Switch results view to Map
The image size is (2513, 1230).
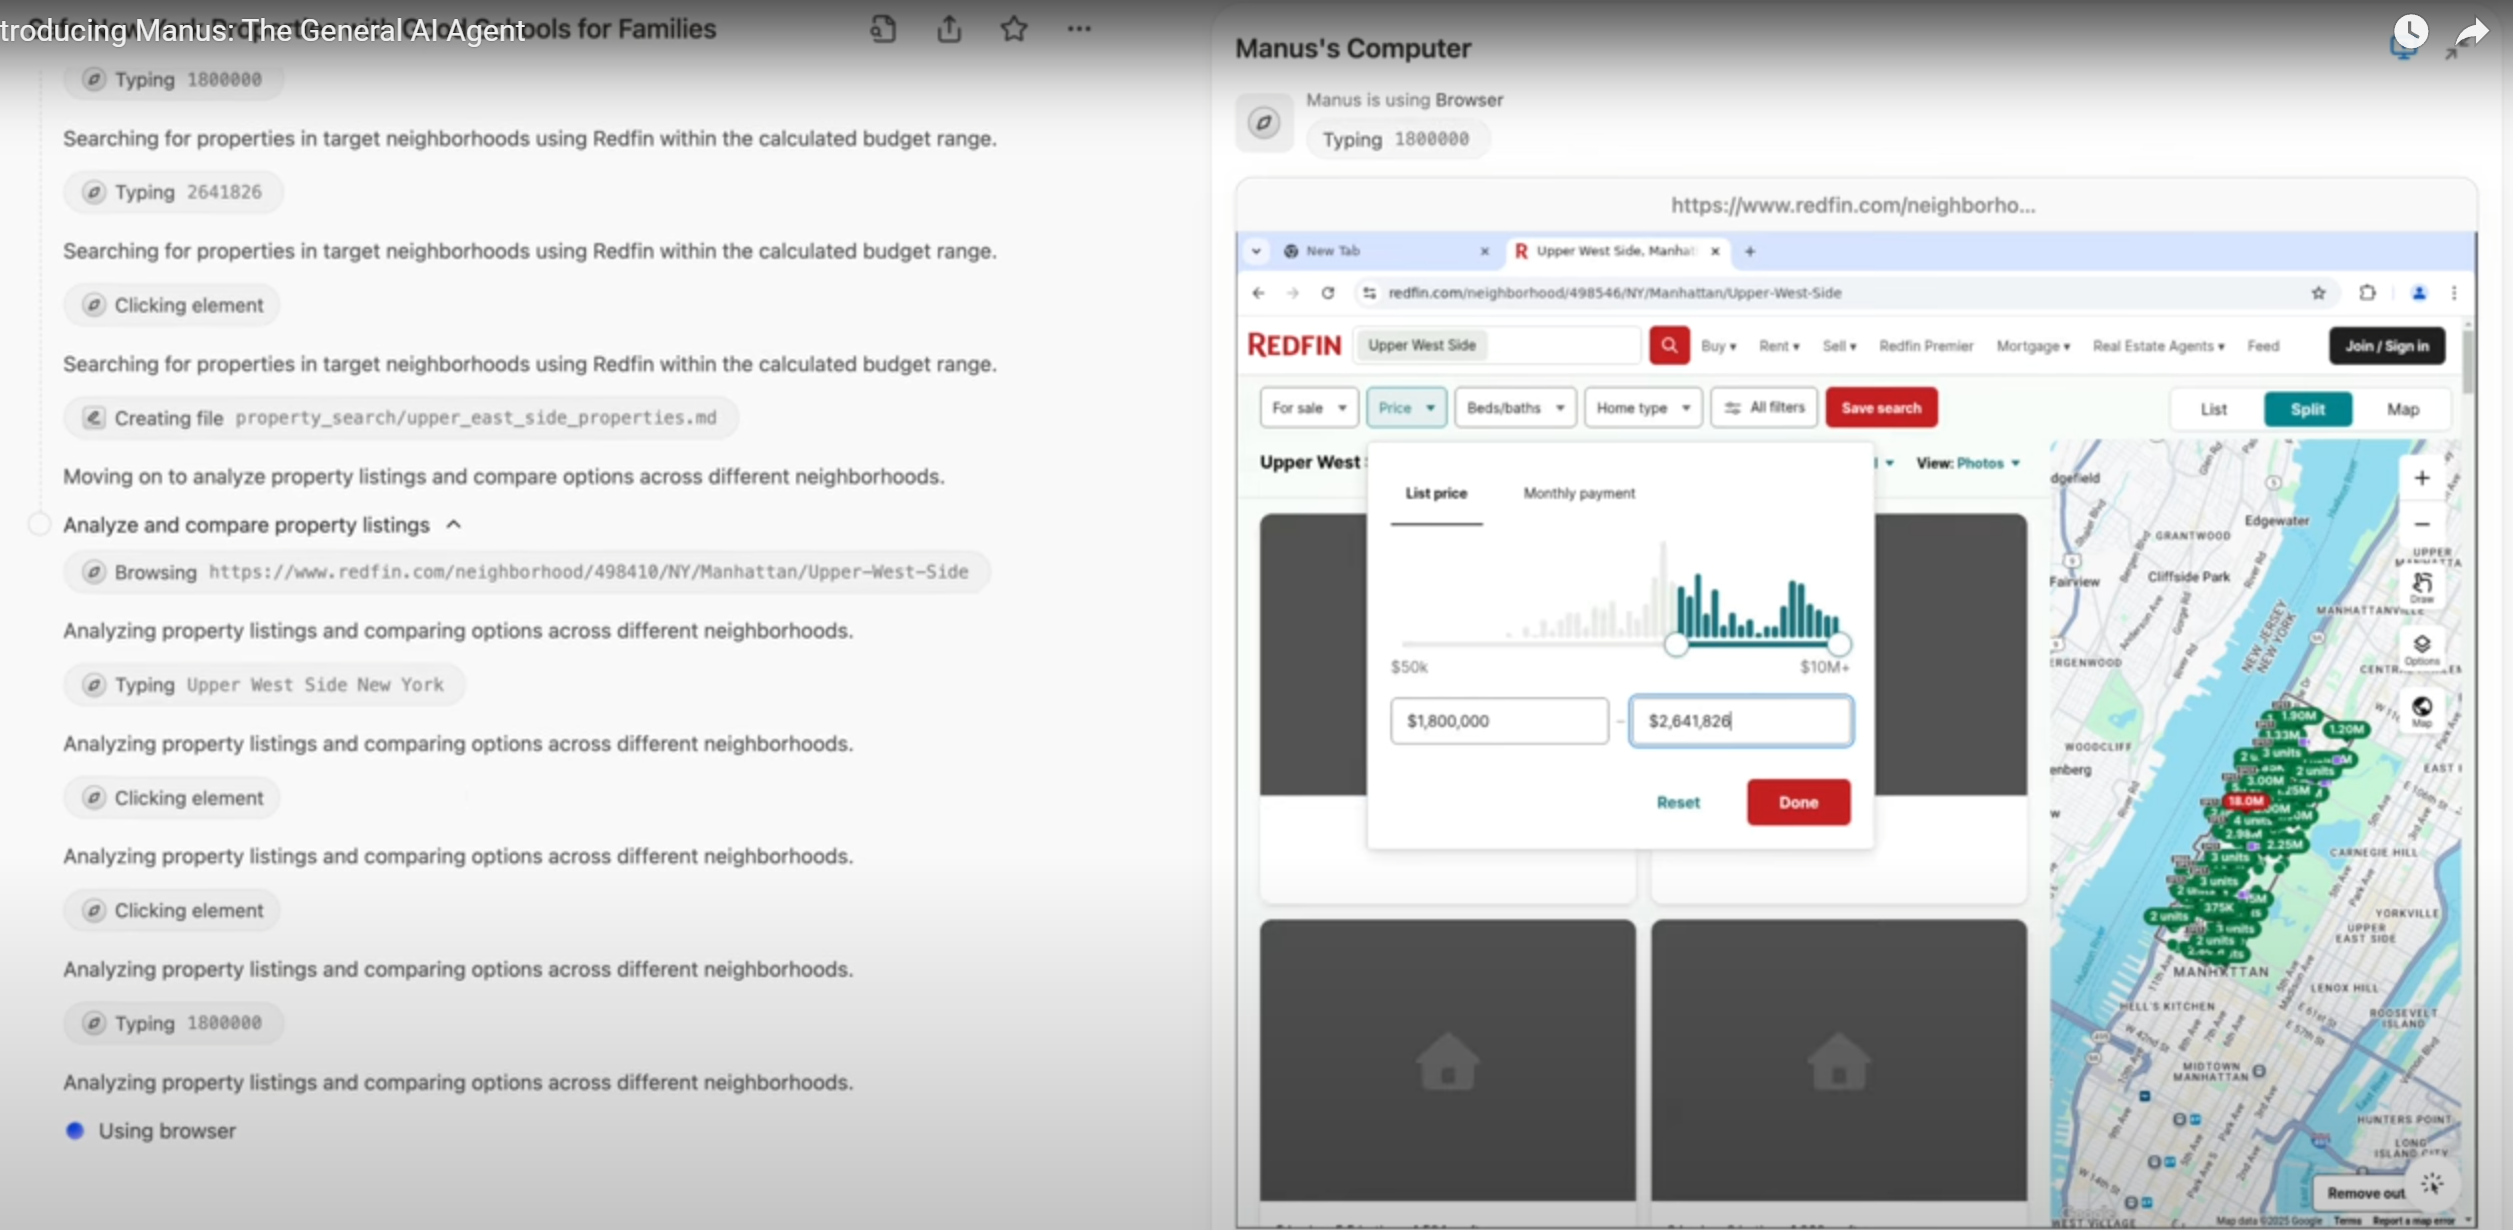point(2402,409)
